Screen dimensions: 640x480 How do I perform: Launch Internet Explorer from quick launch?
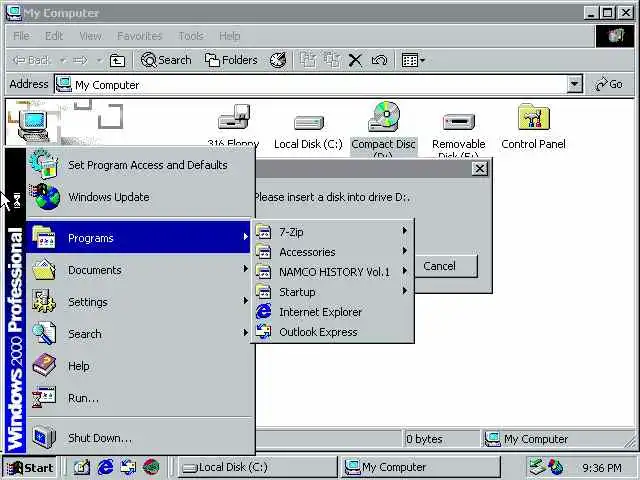[x=105, y=467]
